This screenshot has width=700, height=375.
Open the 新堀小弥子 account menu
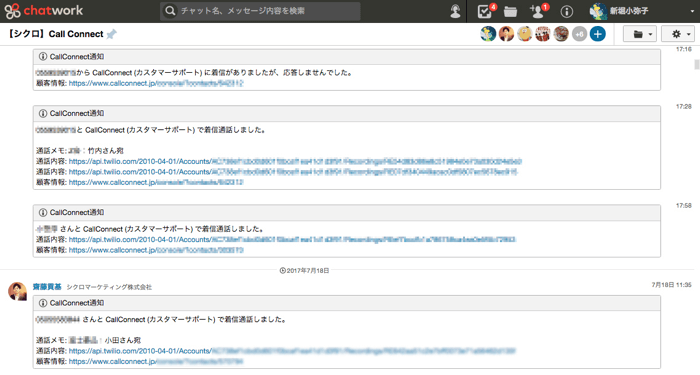[x=642, y=11]
